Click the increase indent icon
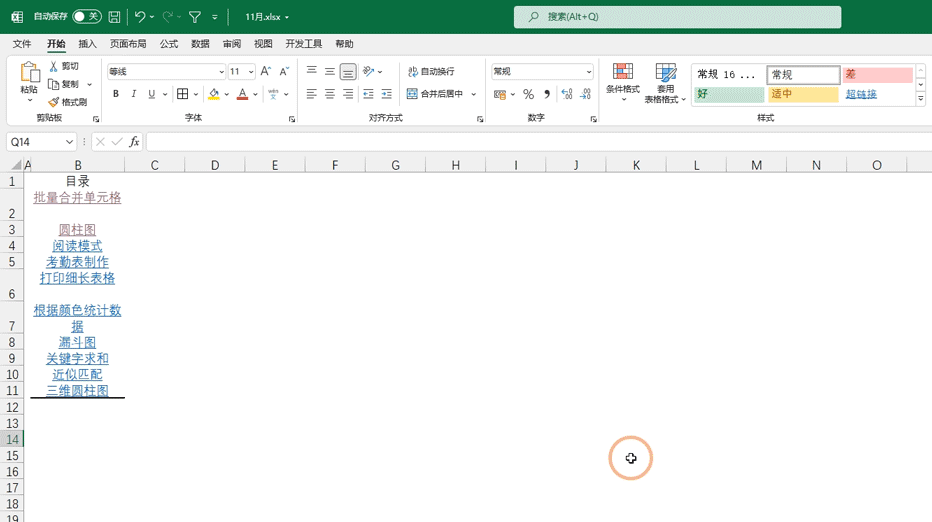 click(387, 94)
